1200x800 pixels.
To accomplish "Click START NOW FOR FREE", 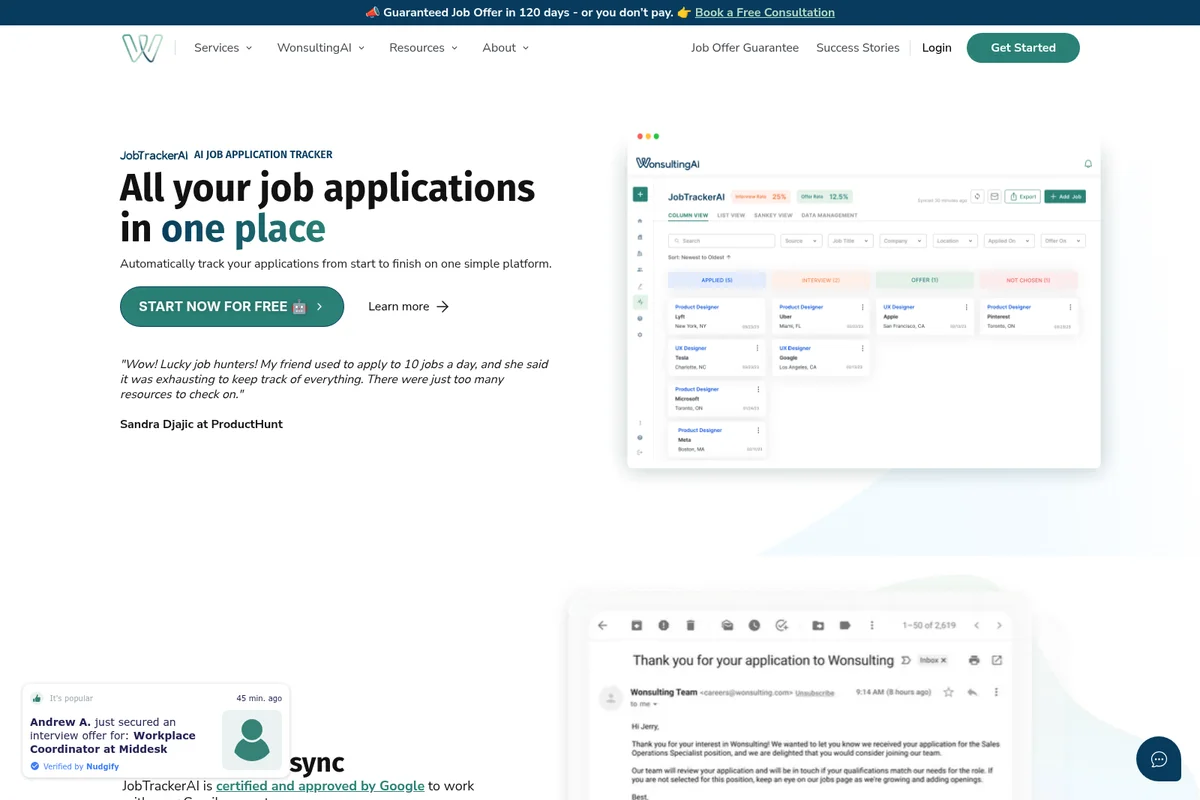I will pyautogui.click(x=231, y=306).
